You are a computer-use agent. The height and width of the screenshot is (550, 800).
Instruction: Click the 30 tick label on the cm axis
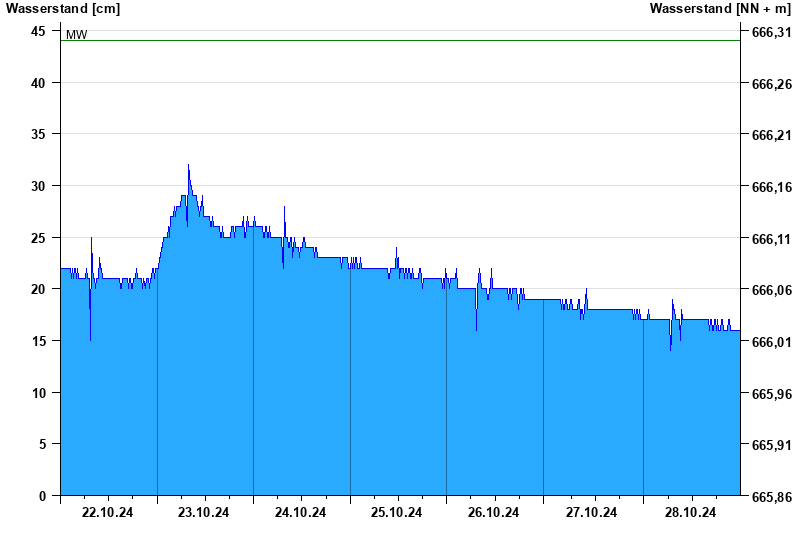click(38, 186)
